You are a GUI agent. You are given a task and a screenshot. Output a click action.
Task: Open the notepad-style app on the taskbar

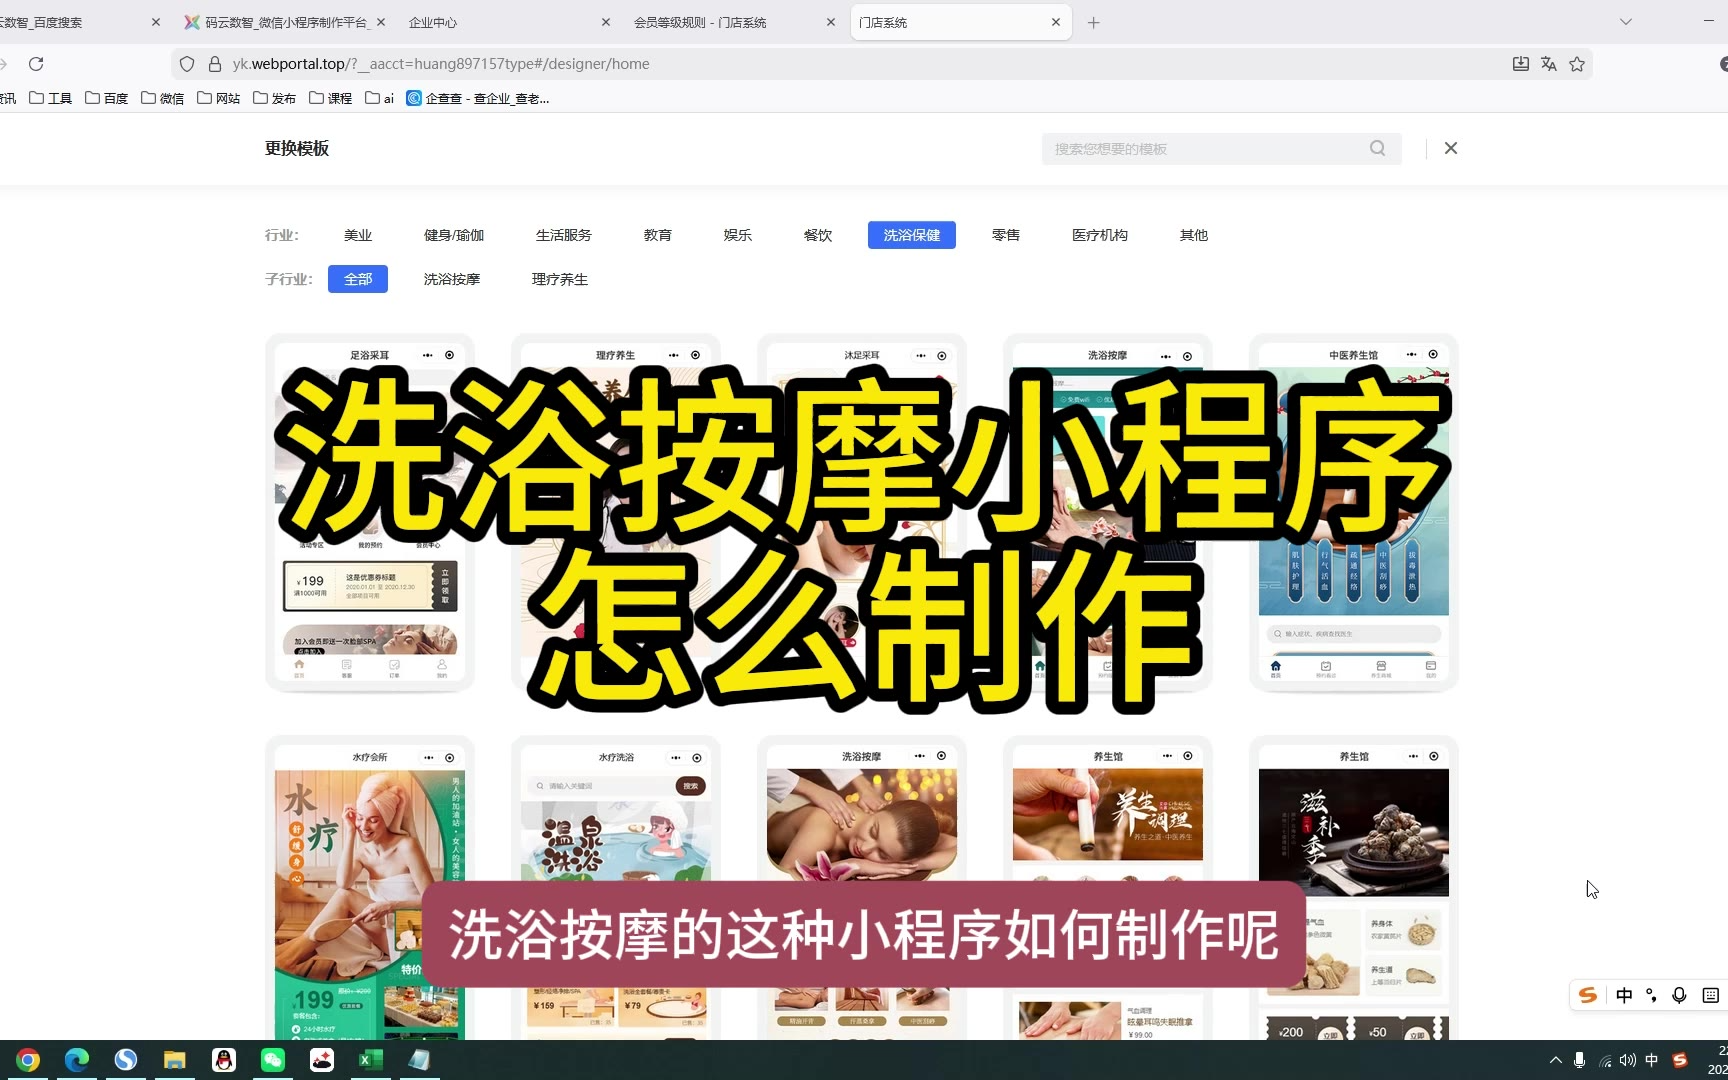click(420, 1060)
